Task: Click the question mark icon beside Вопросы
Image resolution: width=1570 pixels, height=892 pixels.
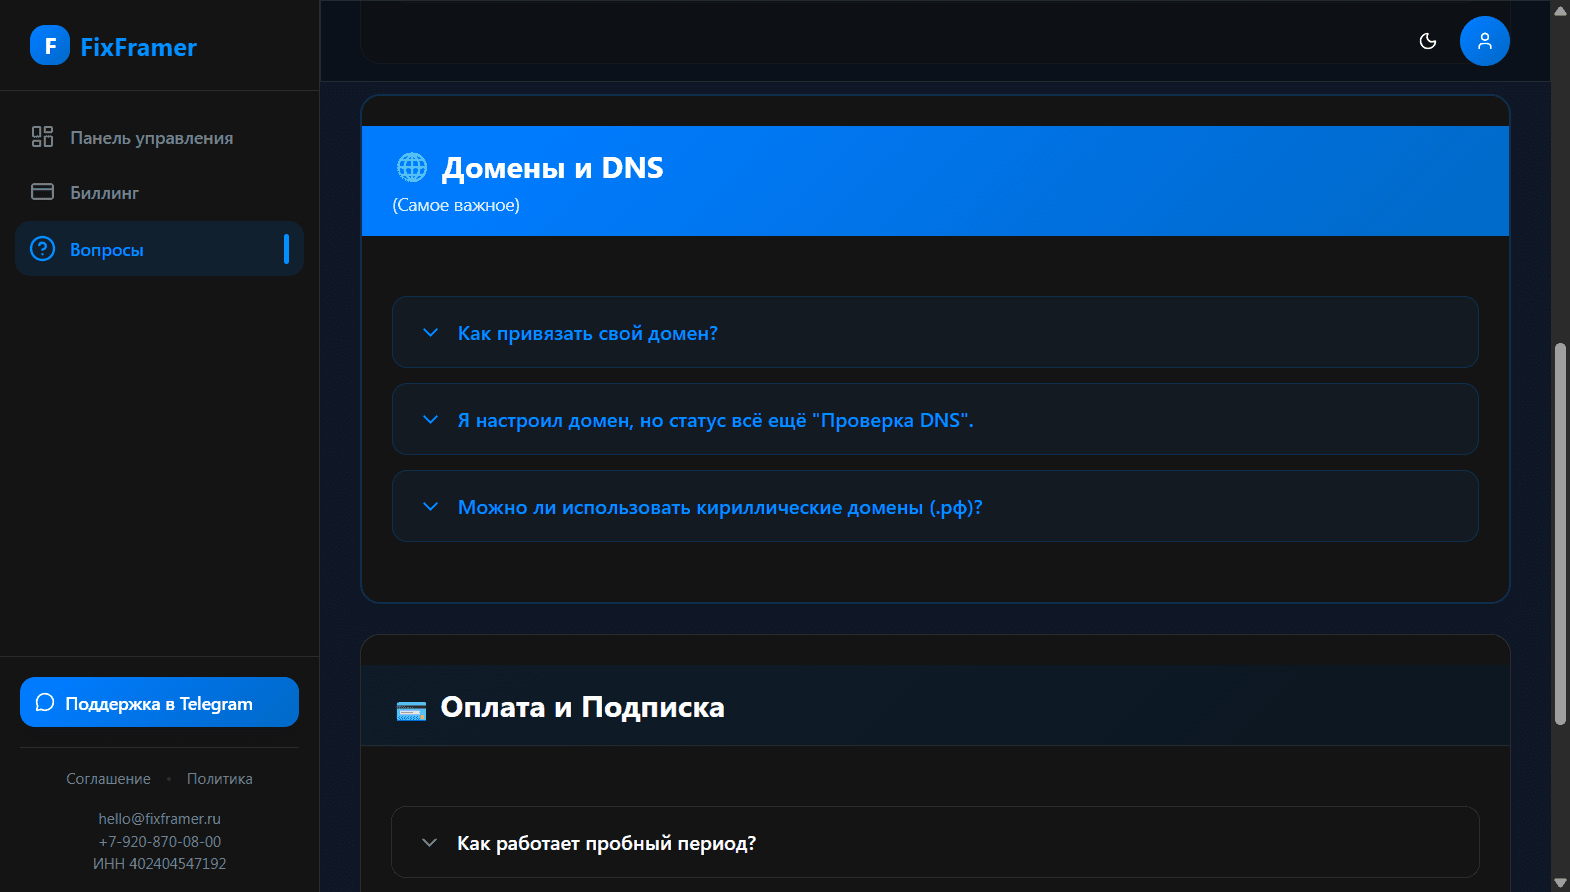Action: click(42, 249)
